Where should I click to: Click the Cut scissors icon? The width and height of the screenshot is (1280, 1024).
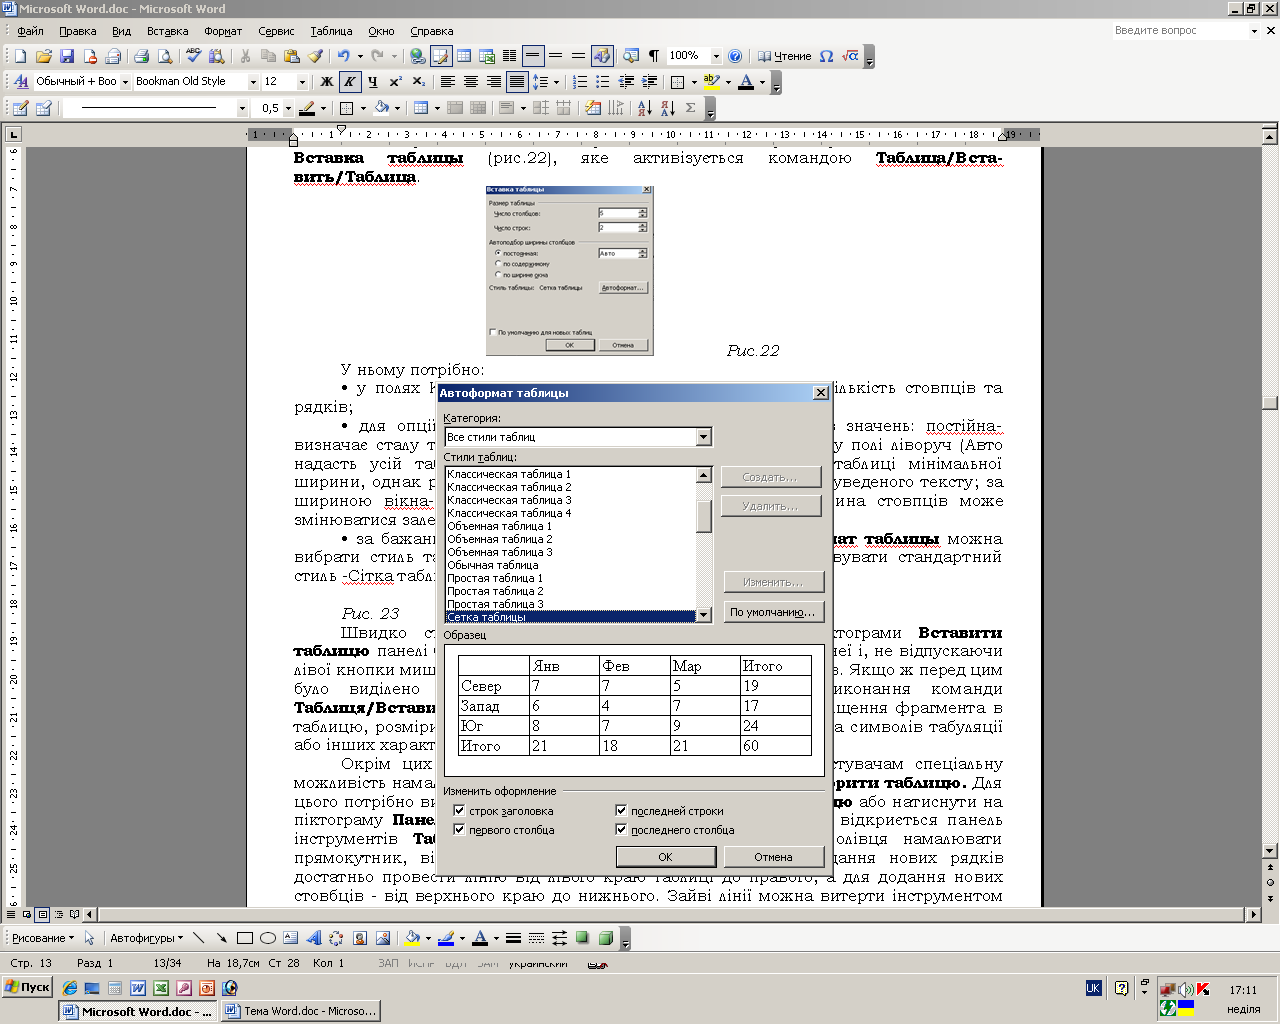(x=245, y=56)
